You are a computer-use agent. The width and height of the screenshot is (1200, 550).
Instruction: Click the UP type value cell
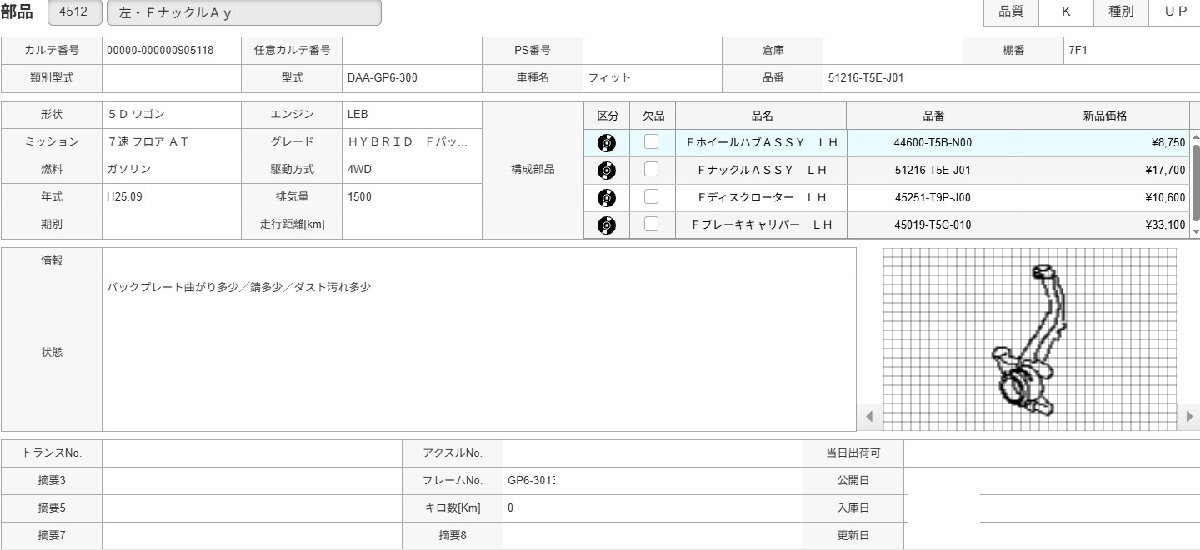(x=1175, y=12)
